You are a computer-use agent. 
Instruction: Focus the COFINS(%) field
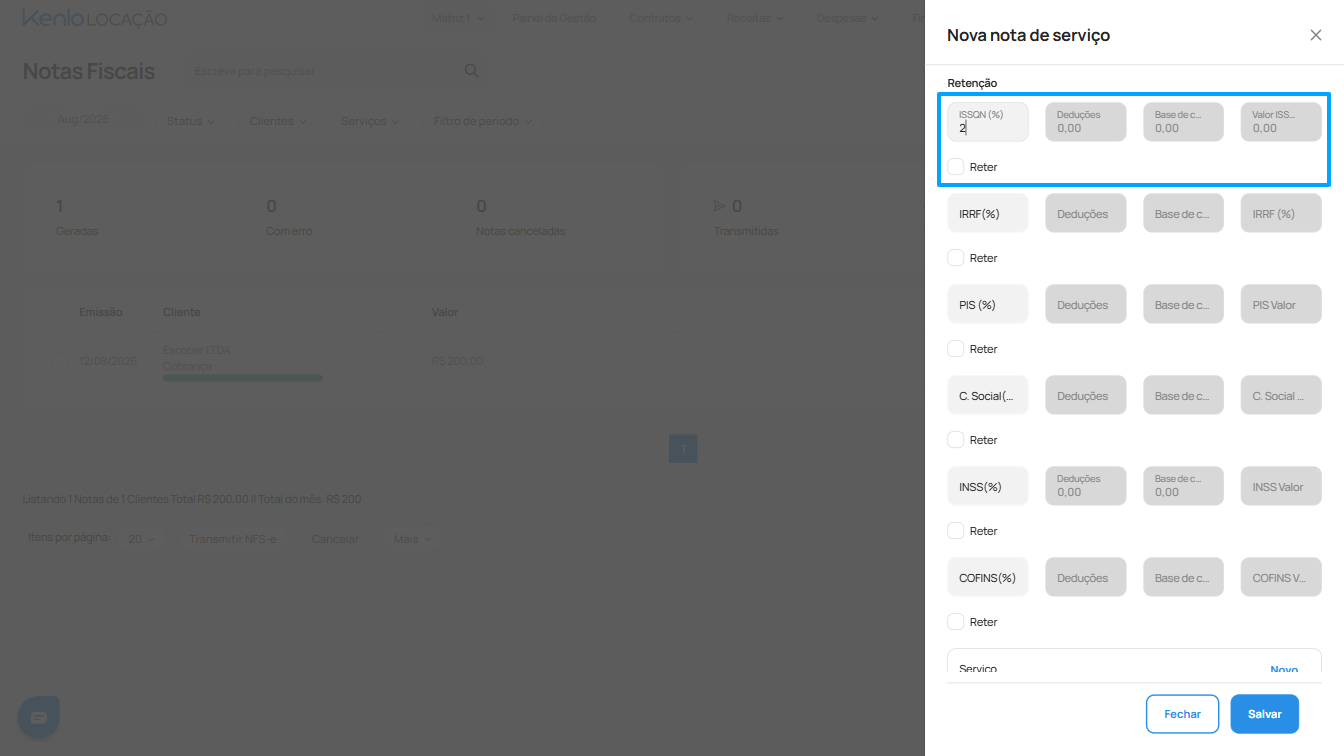988,577
